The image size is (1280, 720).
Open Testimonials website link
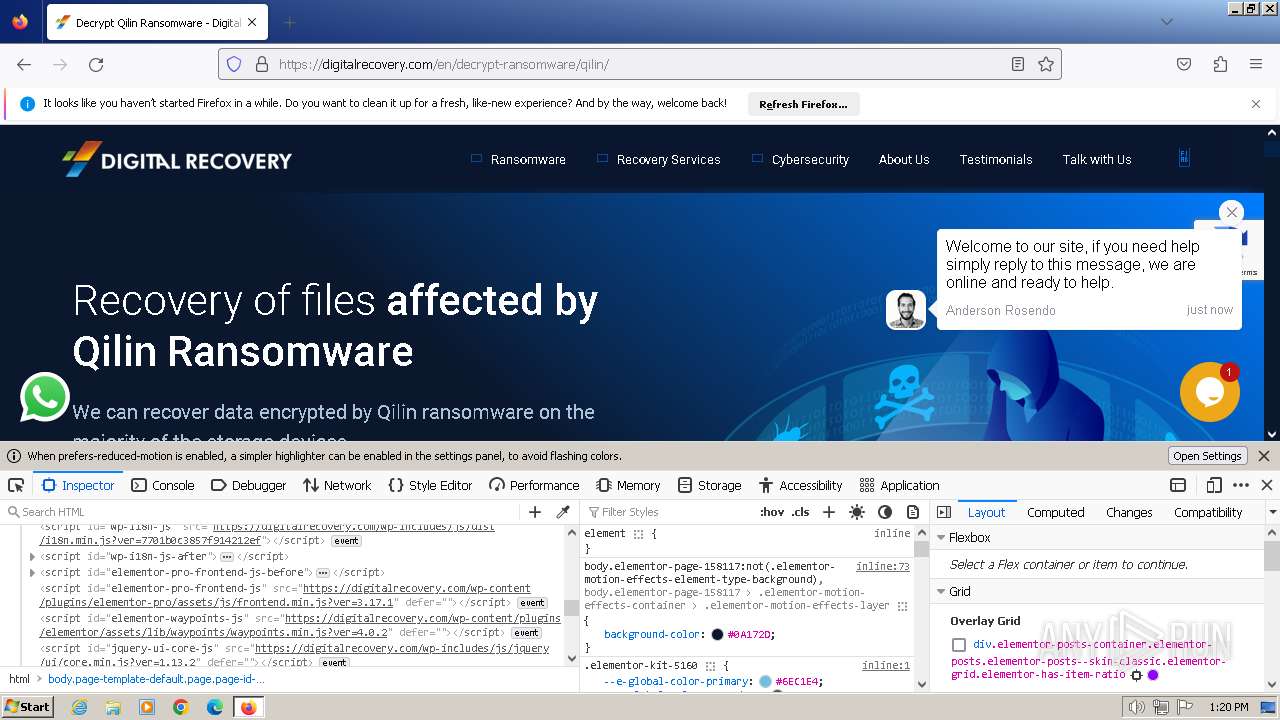click(996, 159)
